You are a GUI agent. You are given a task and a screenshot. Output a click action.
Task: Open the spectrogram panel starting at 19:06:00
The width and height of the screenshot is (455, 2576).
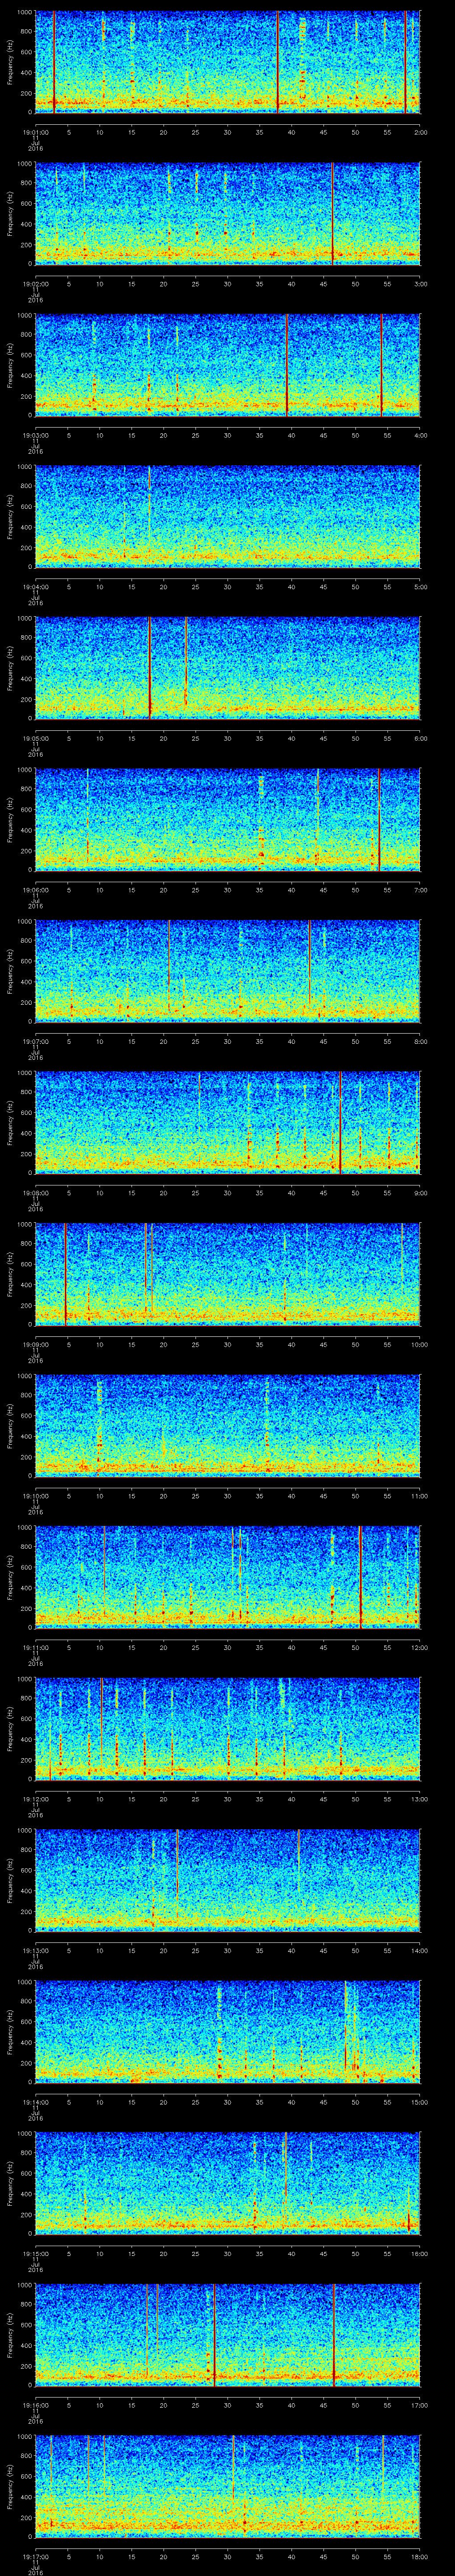click(228, 819)
